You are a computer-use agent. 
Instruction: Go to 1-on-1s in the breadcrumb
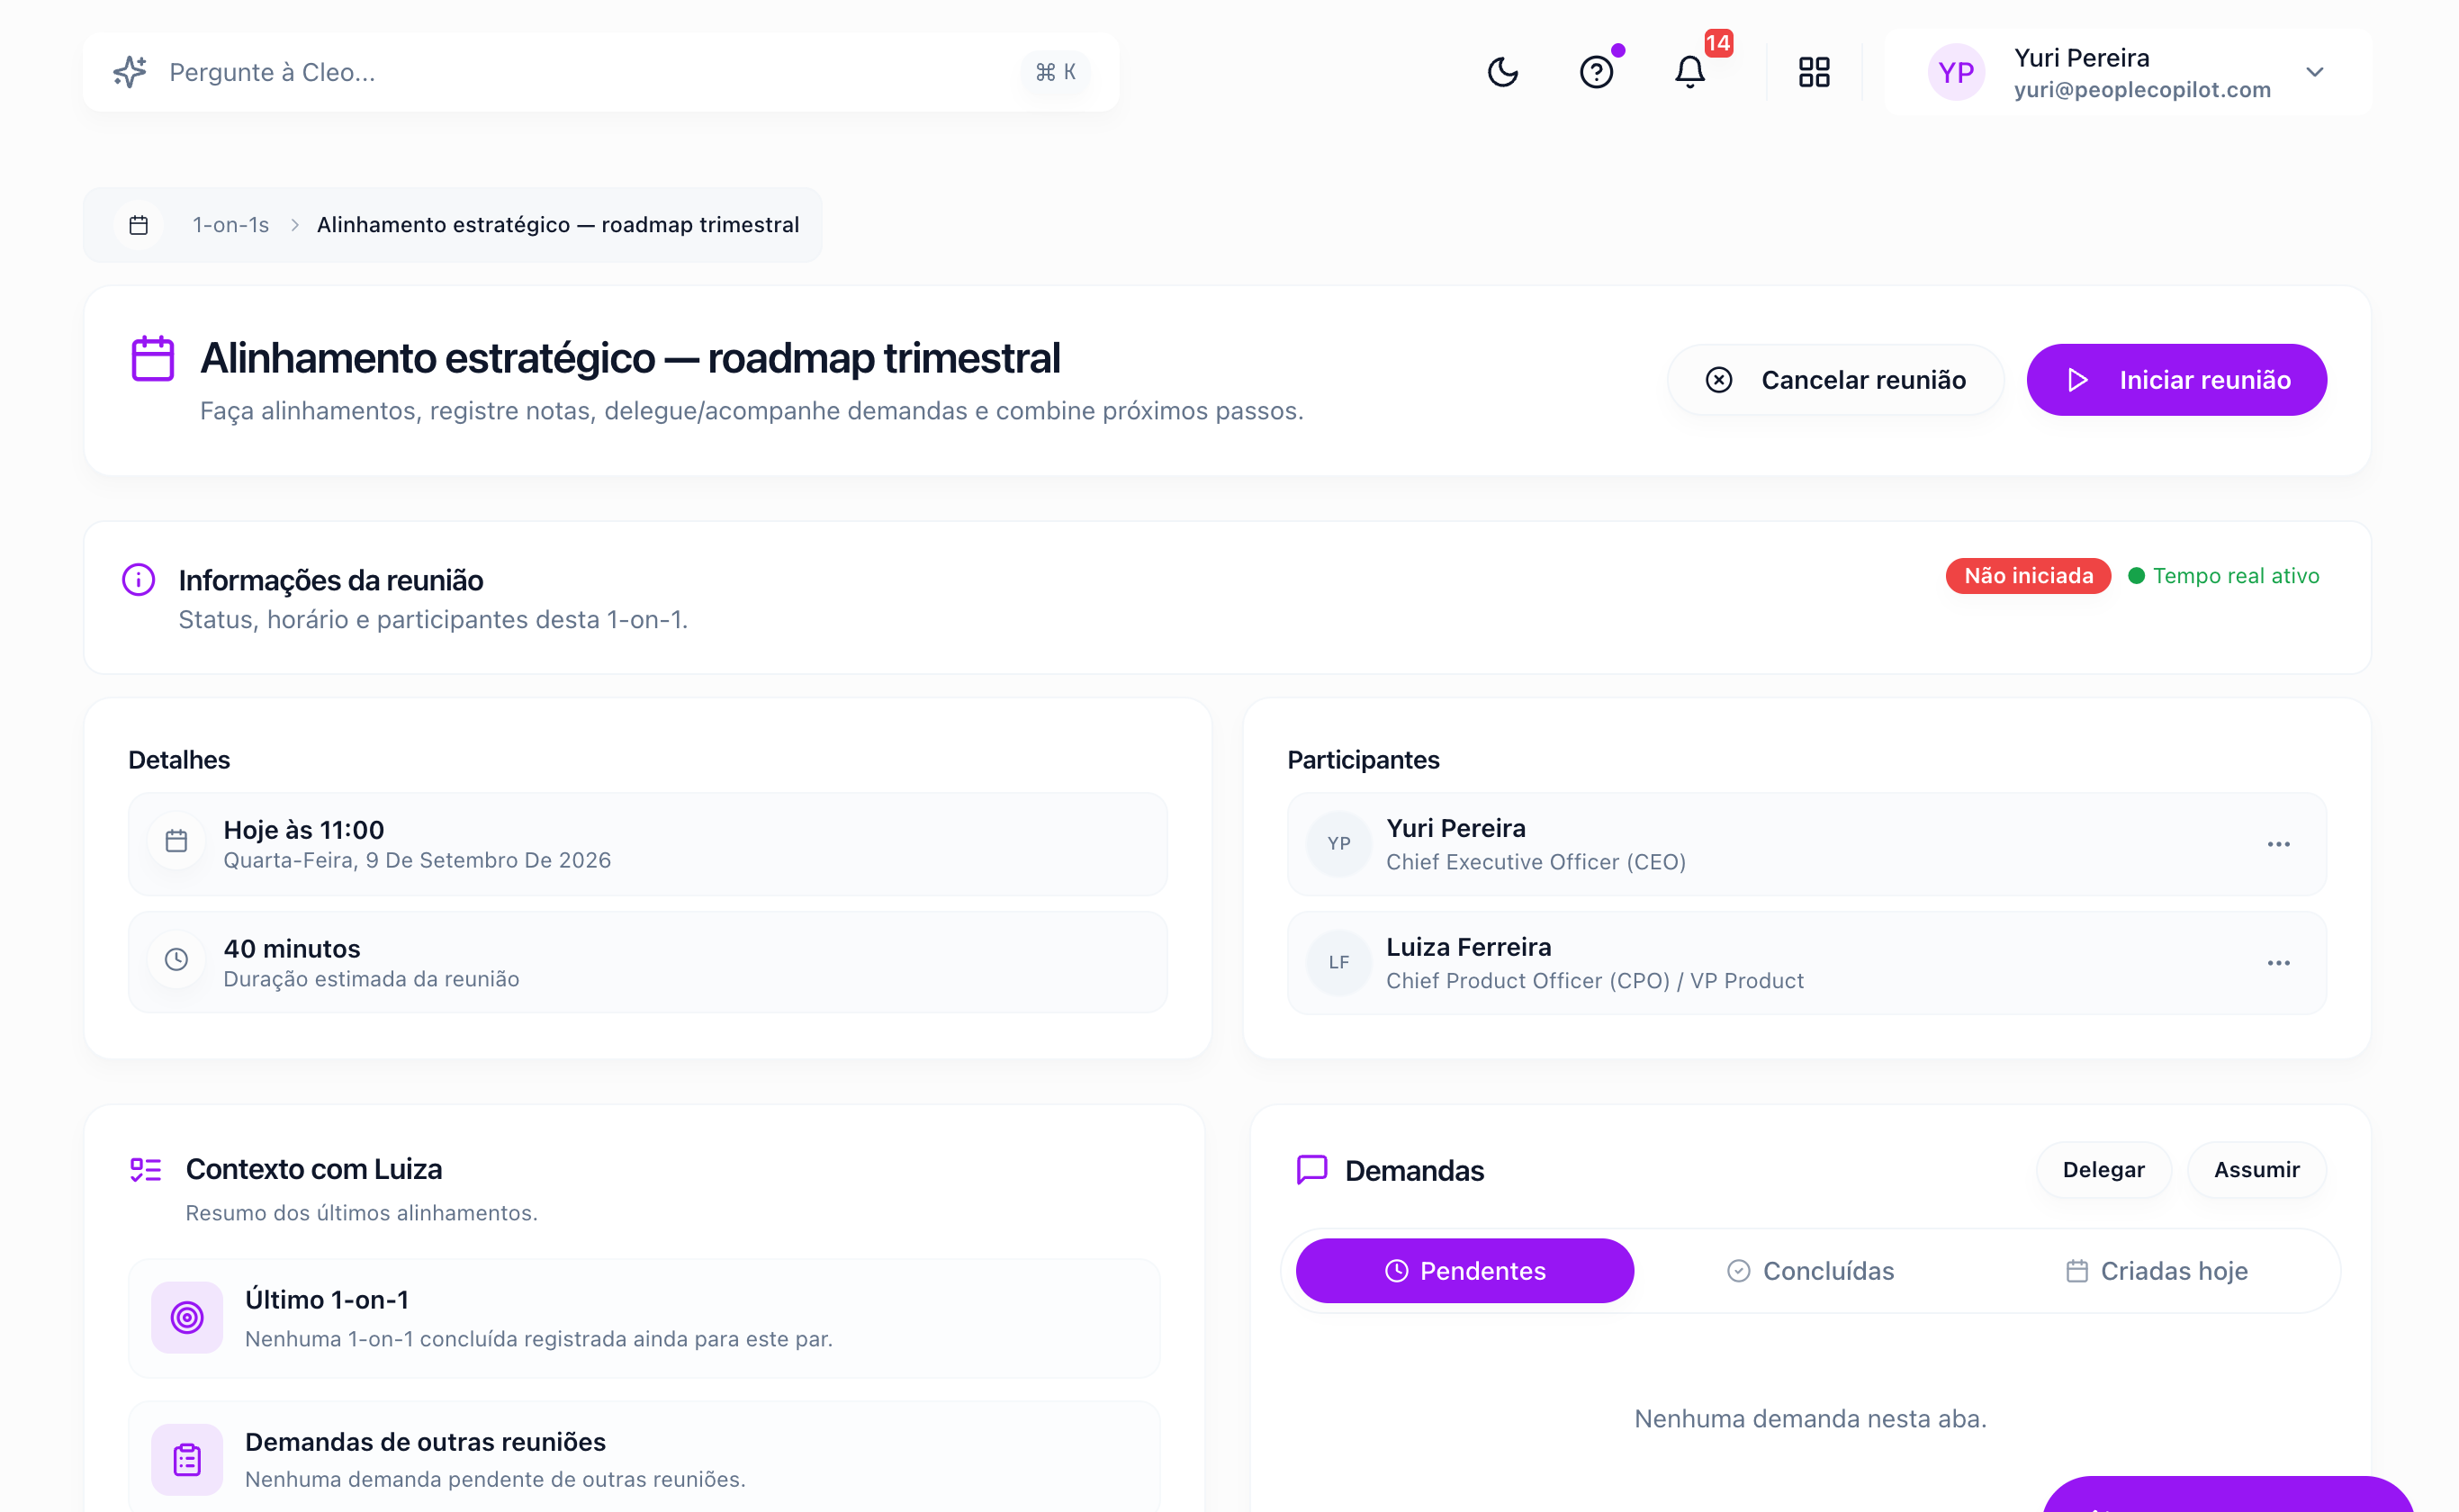pyautogui.click(x=231, y=225)
